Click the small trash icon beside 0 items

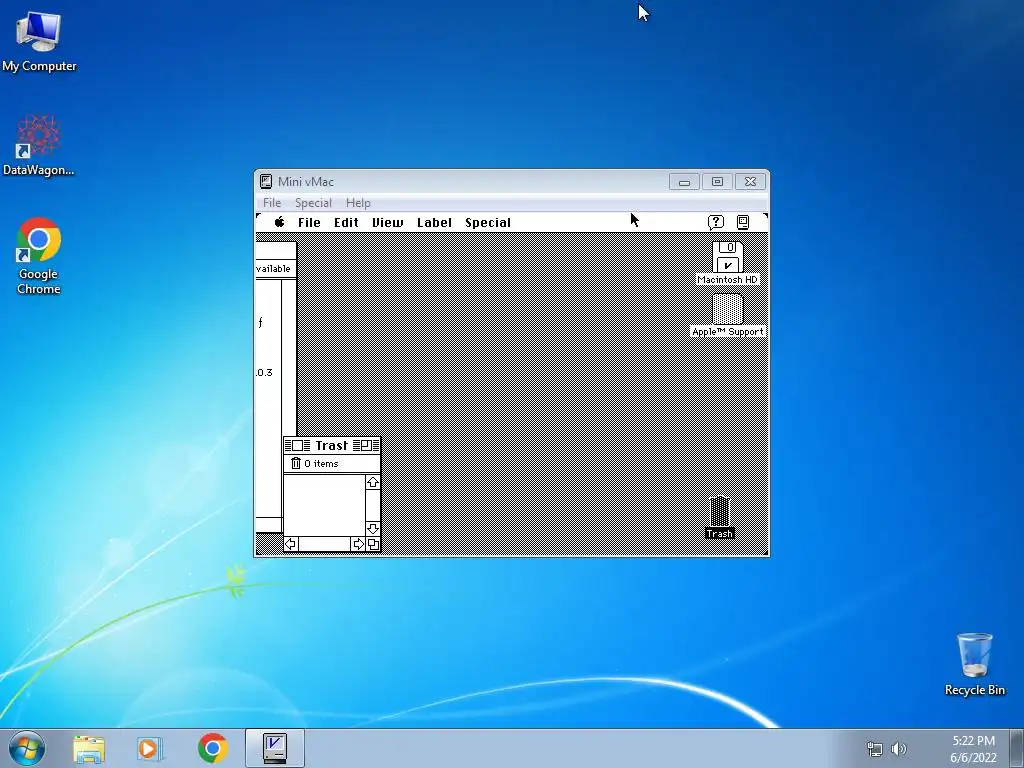296,463
